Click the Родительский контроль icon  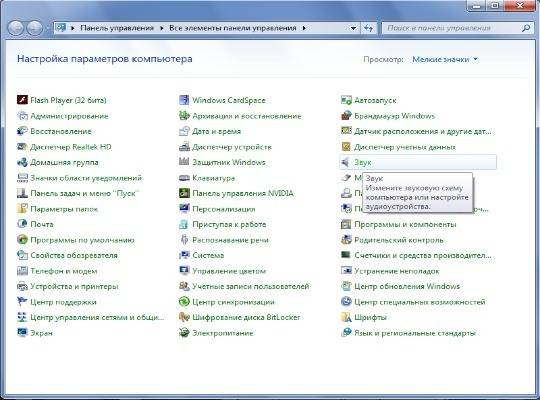pos(346,240)
